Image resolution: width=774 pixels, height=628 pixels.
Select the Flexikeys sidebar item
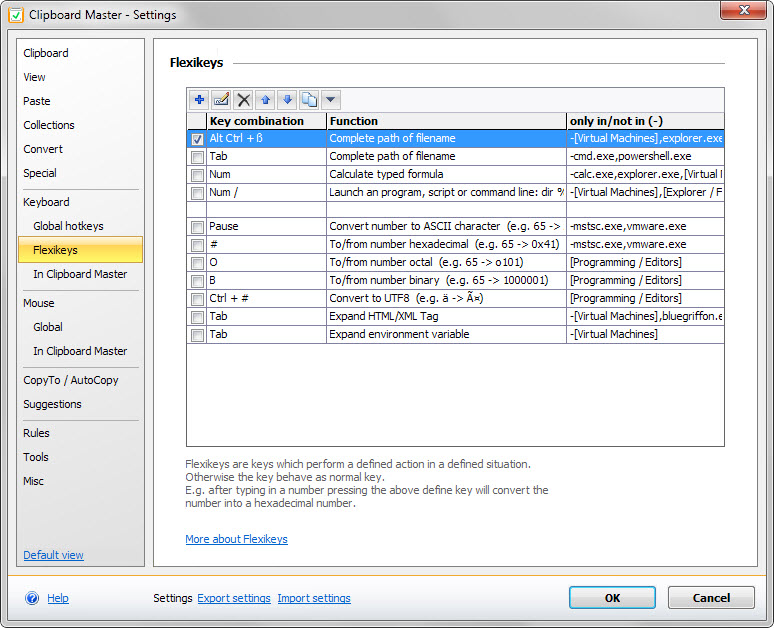80,250
